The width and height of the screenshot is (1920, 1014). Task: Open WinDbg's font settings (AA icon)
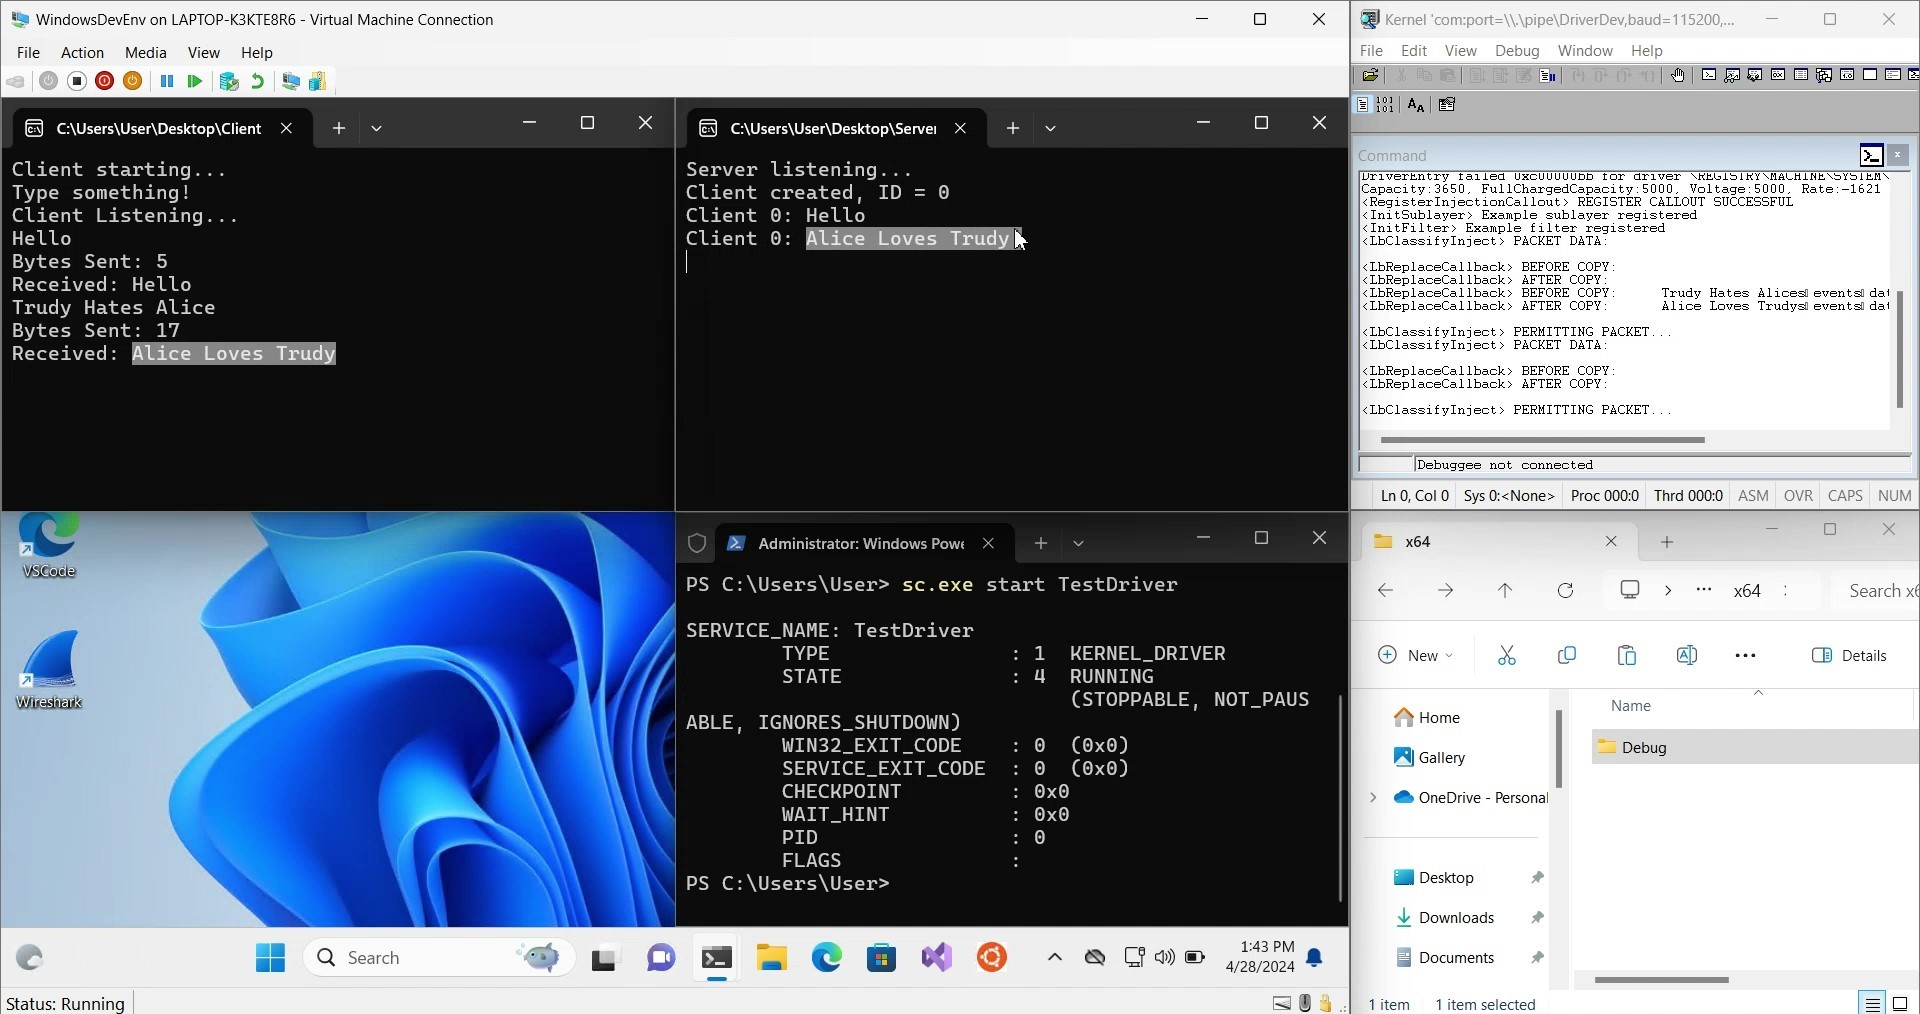pyautogui.click(x=1415, y=105)
